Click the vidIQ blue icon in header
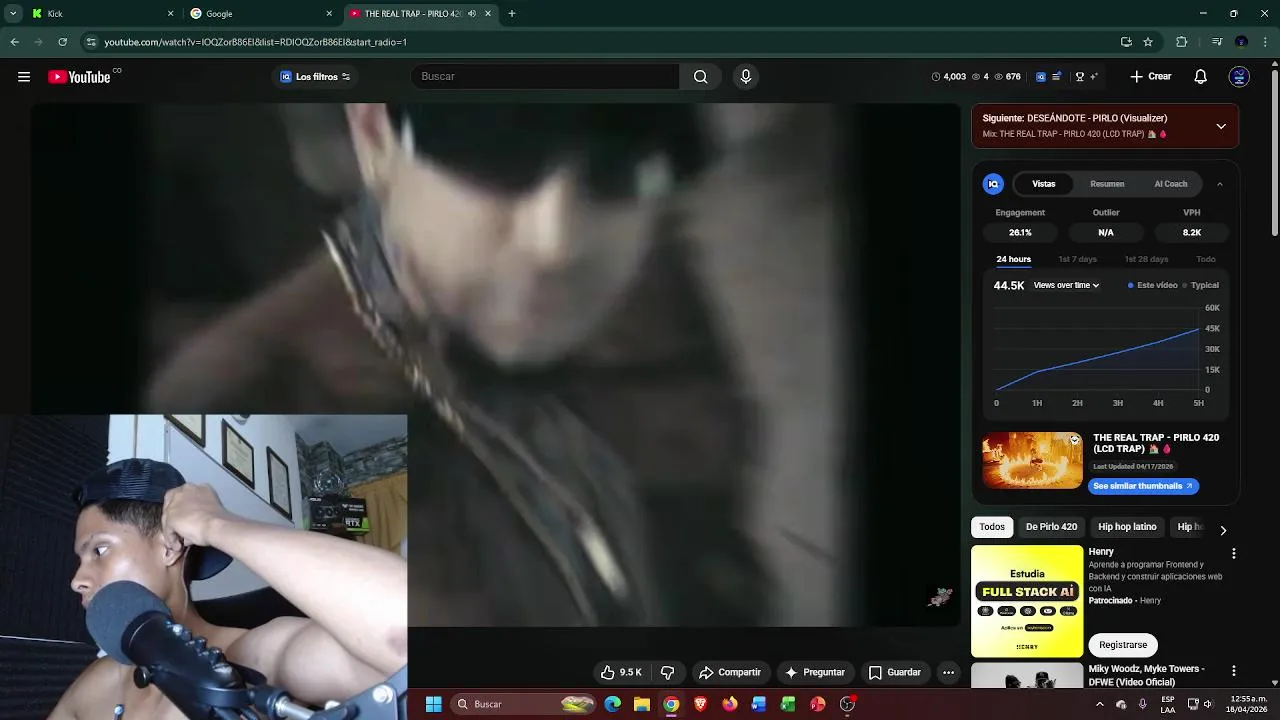Image resolution: width=1280 pixels, height=720 pixels. tap(1041, 77)
